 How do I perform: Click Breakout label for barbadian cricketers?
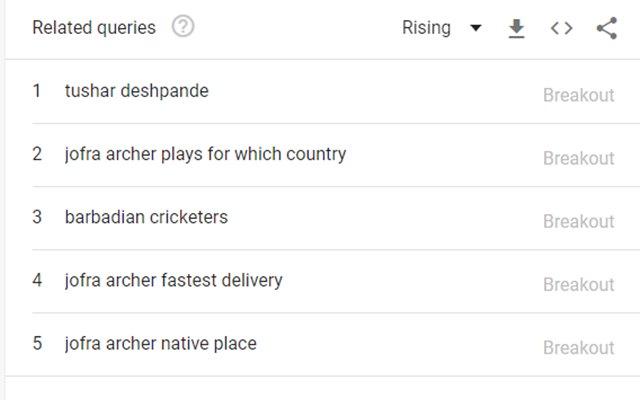pos(578,221)
